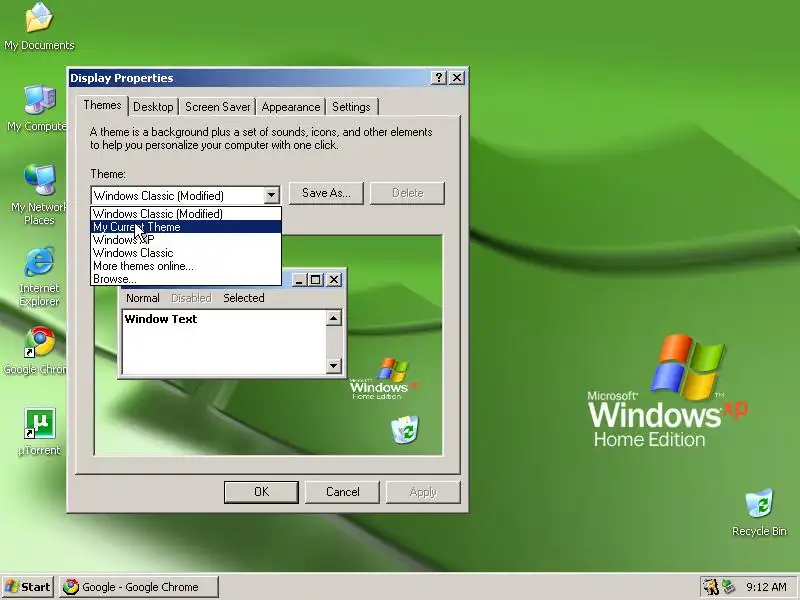800x600 pixels.
Task: Switch to the Desktop tab
Action: click(x=153, y=107)
